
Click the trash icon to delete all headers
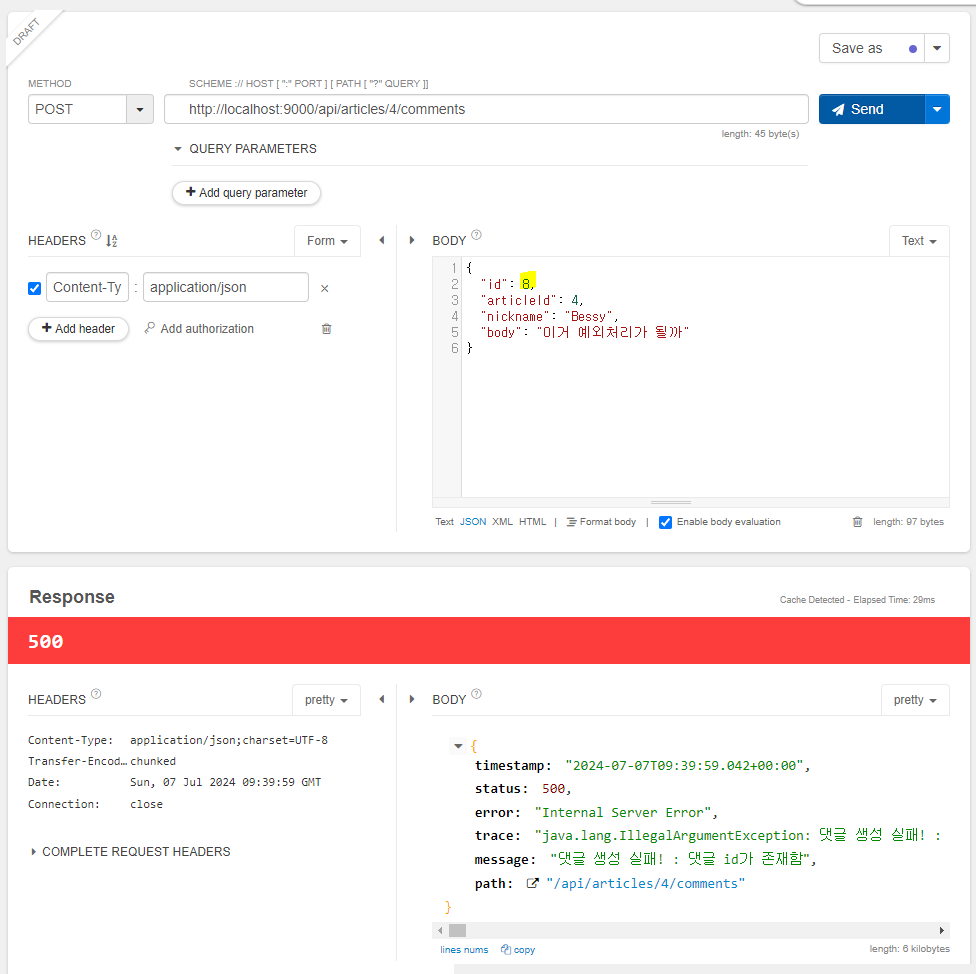coord(326,329)
